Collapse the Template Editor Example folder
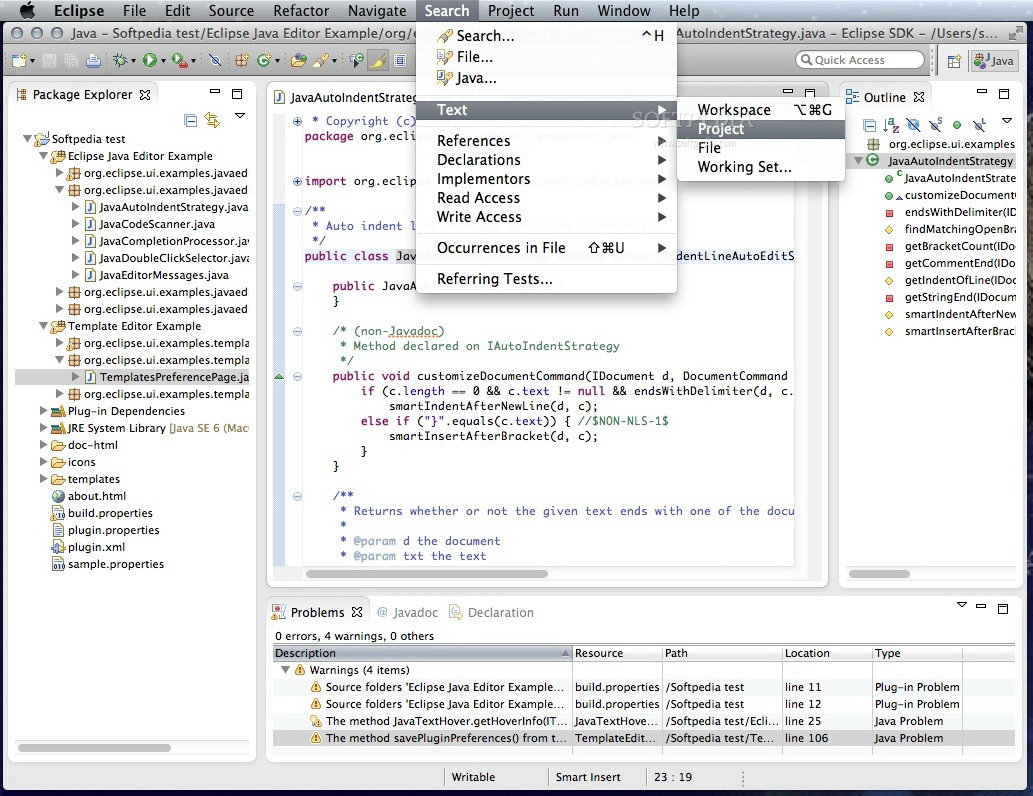 44,326
